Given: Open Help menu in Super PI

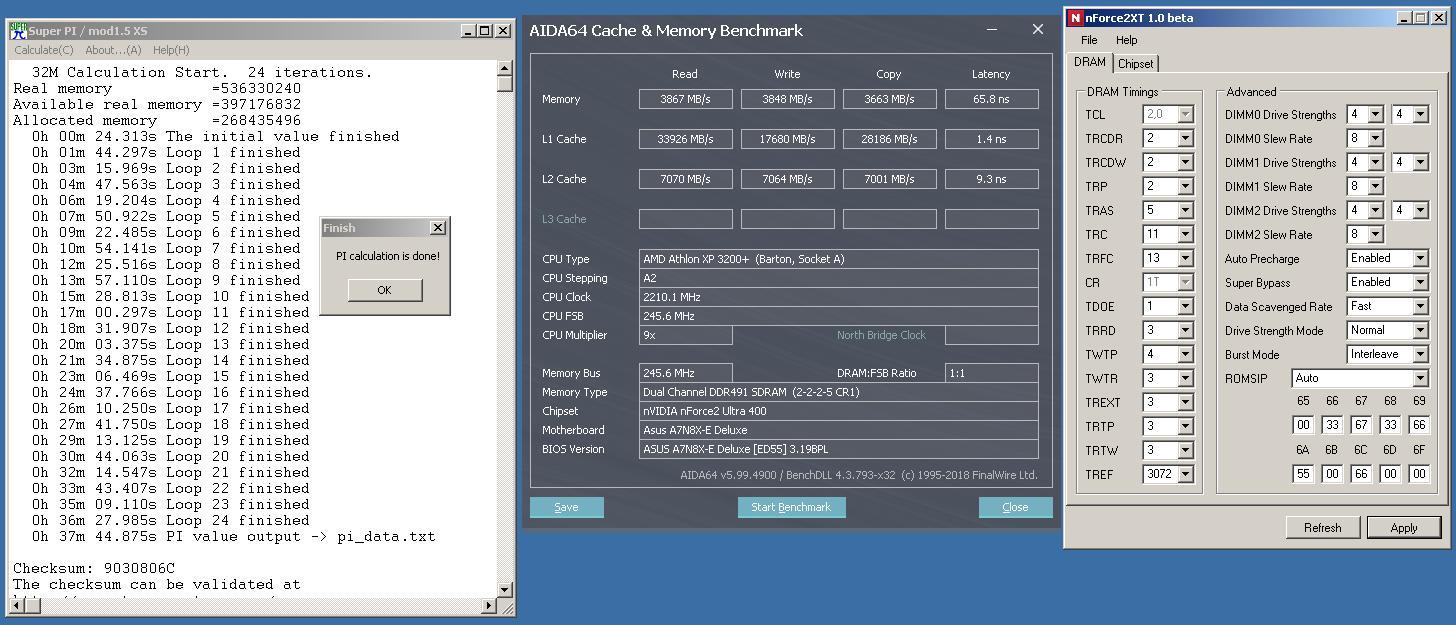Looking at the screenshot, I should pos(171,50).
